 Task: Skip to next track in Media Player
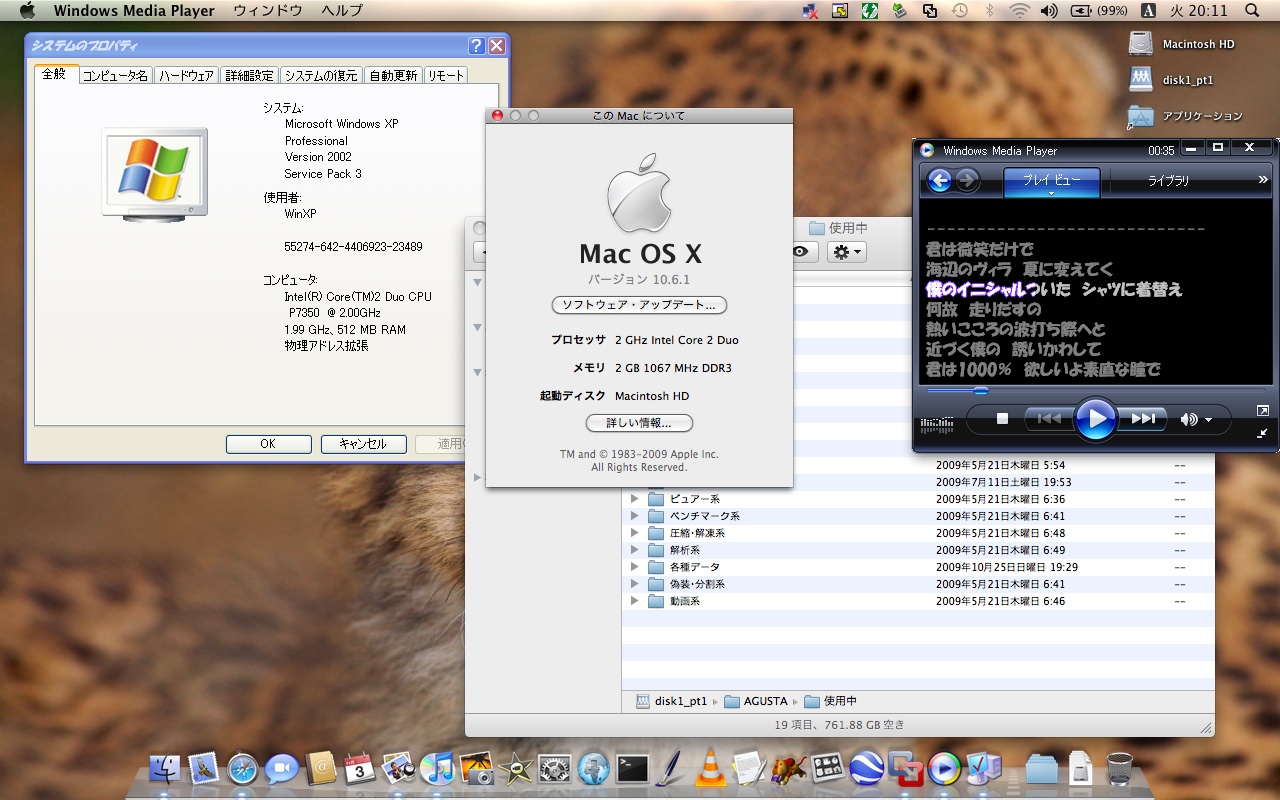click(x=1143, y=419)
